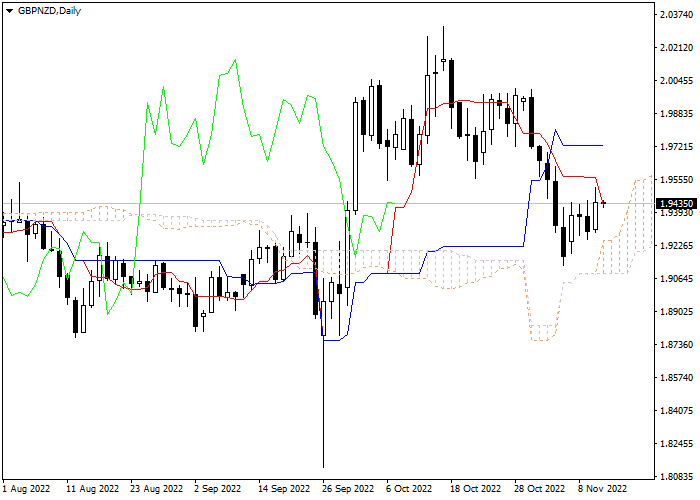
Task: Click the 2.02120 price axis label
Action: [x=676, y=48]
